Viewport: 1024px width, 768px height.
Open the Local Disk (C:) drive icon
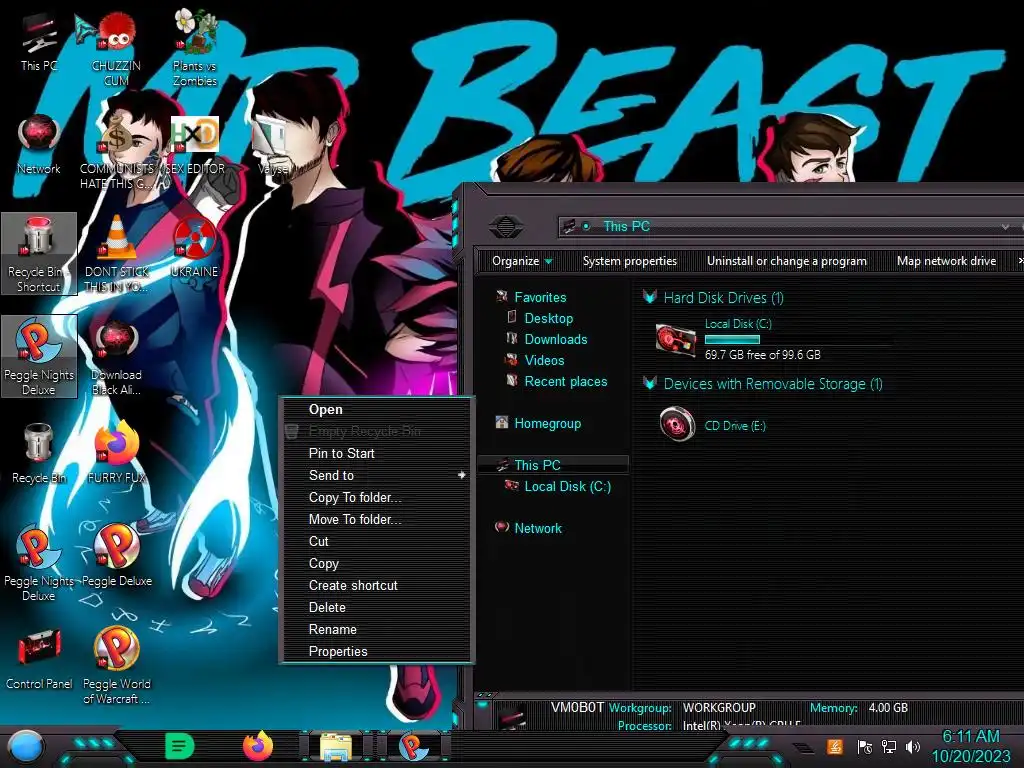click(676, 340)
